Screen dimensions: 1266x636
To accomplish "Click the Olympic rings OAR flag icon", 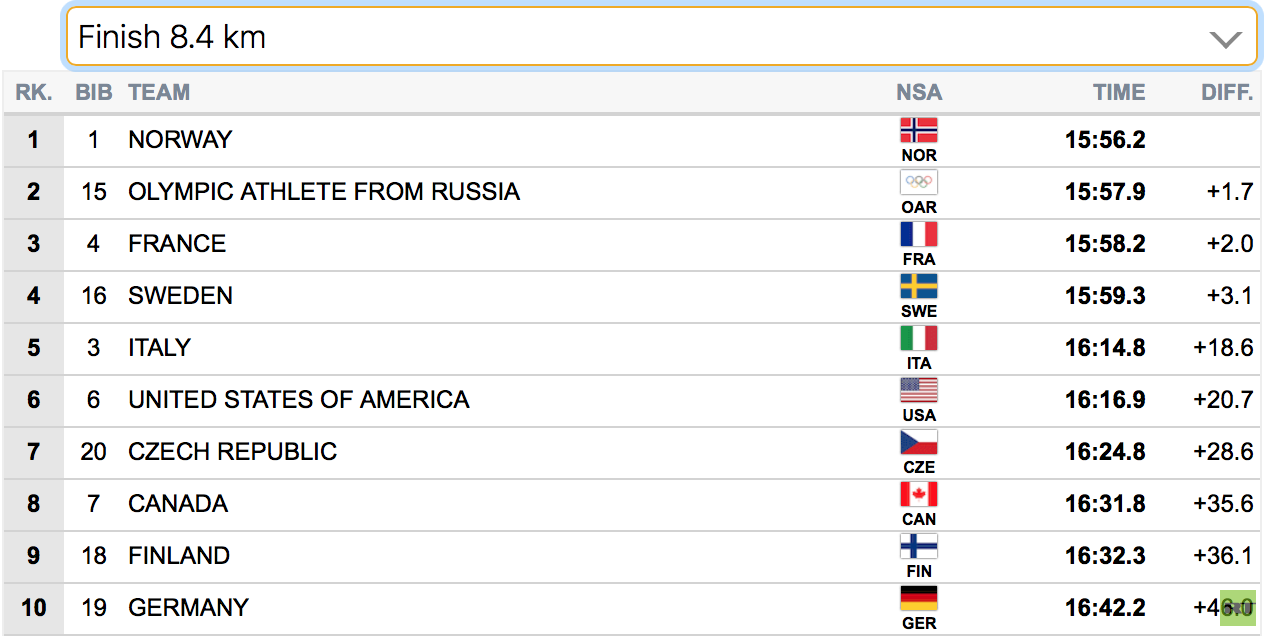I will [918, 182].
